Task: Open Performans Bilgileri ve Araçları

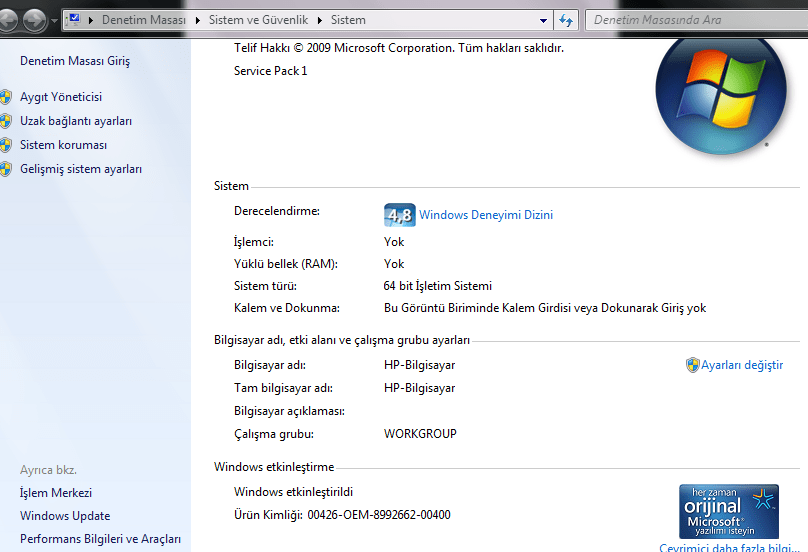Action: 100,539
